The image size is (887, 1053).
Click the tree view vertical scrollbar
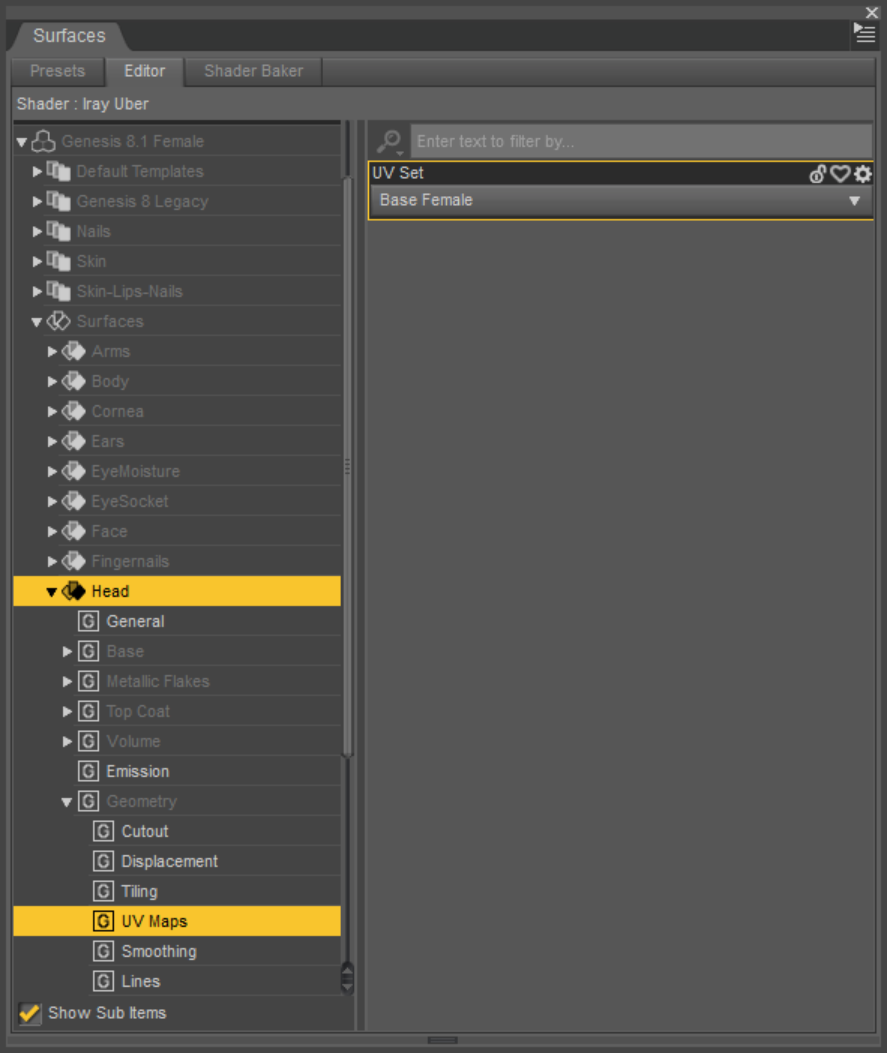(347, 466)
